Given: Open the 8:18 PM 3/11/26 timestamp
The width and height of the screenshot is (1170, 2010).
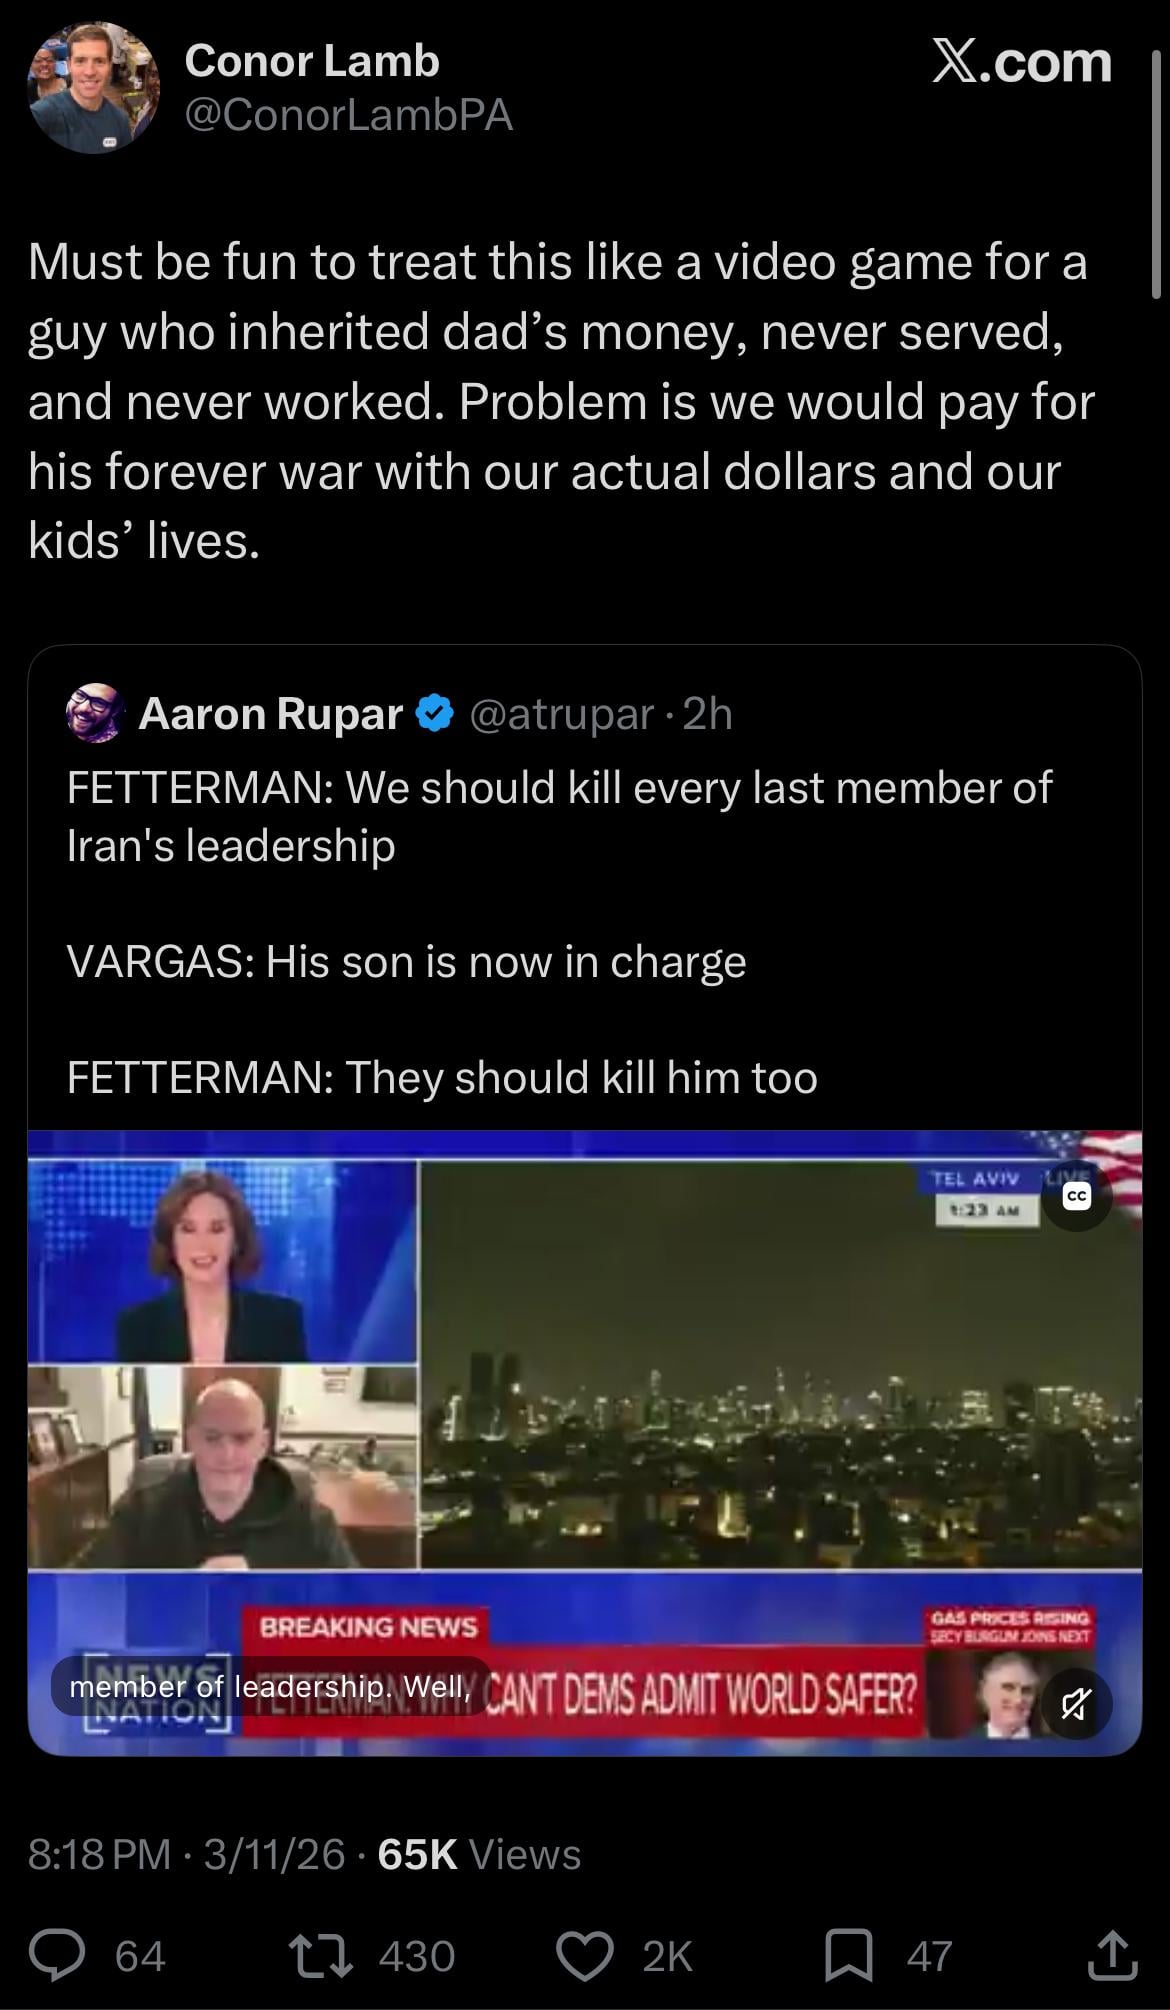Looking at the screenshot, I should (186, 1854).
